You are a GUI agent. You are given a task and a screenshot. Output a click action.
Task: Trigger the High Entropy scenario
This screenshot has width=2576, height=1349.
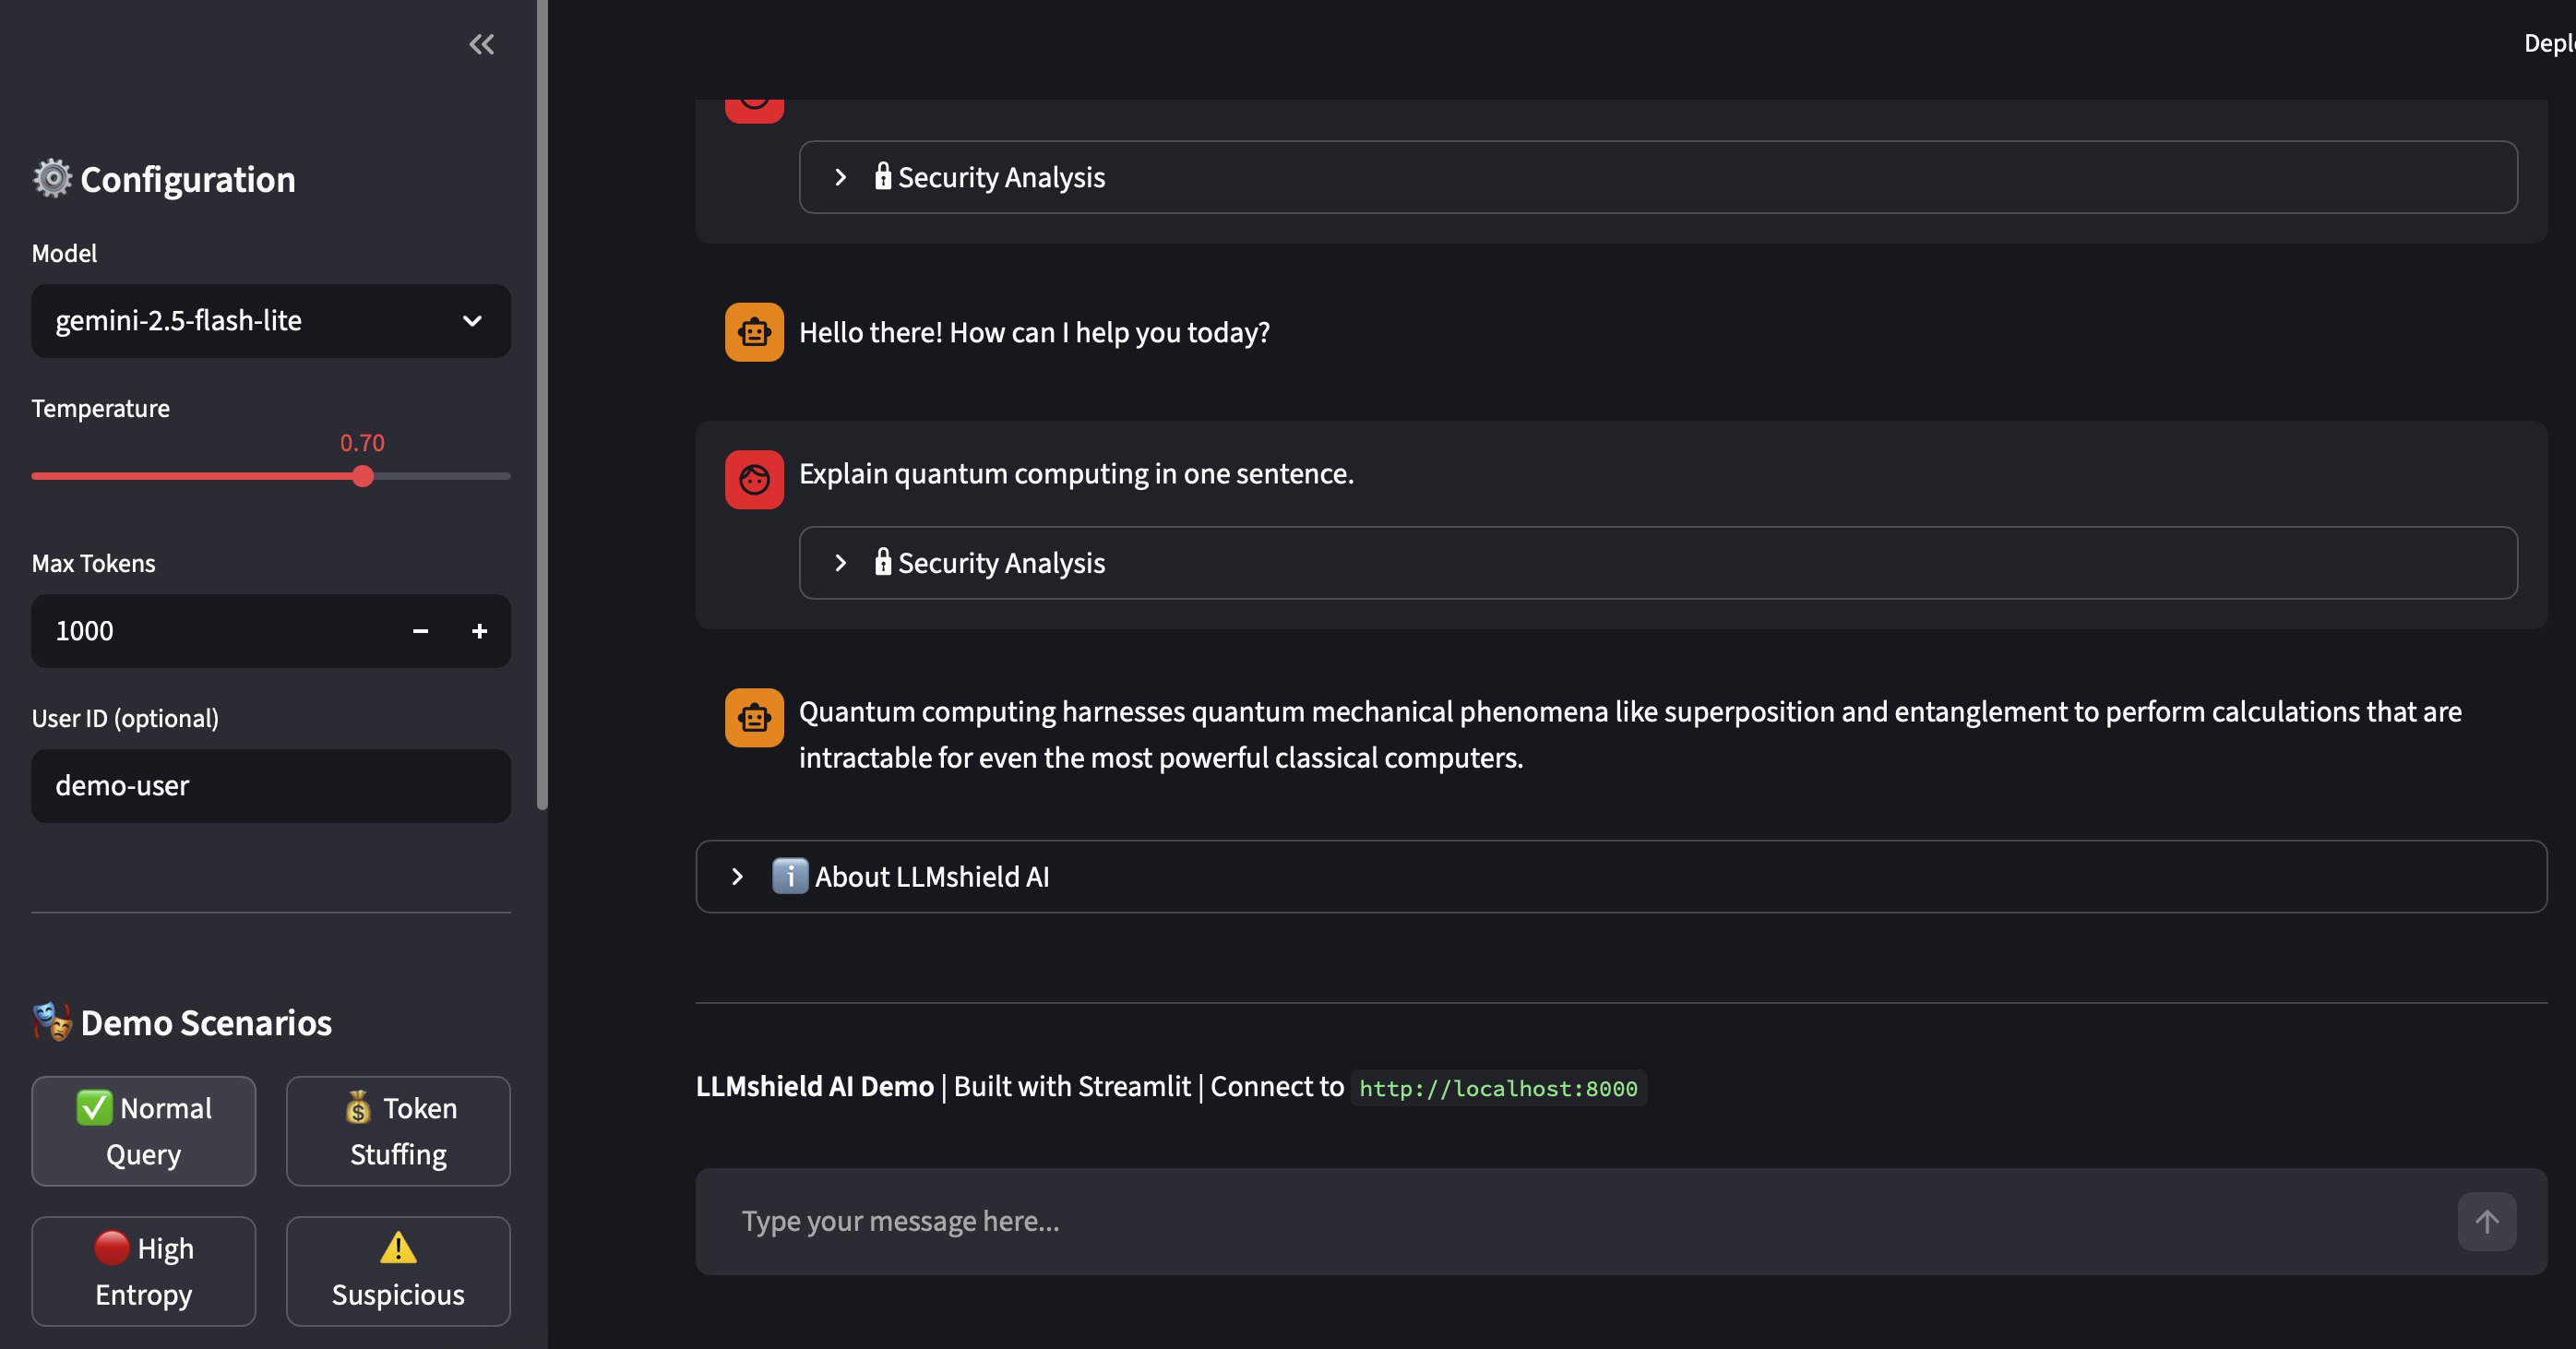(x=143, y=1271)
